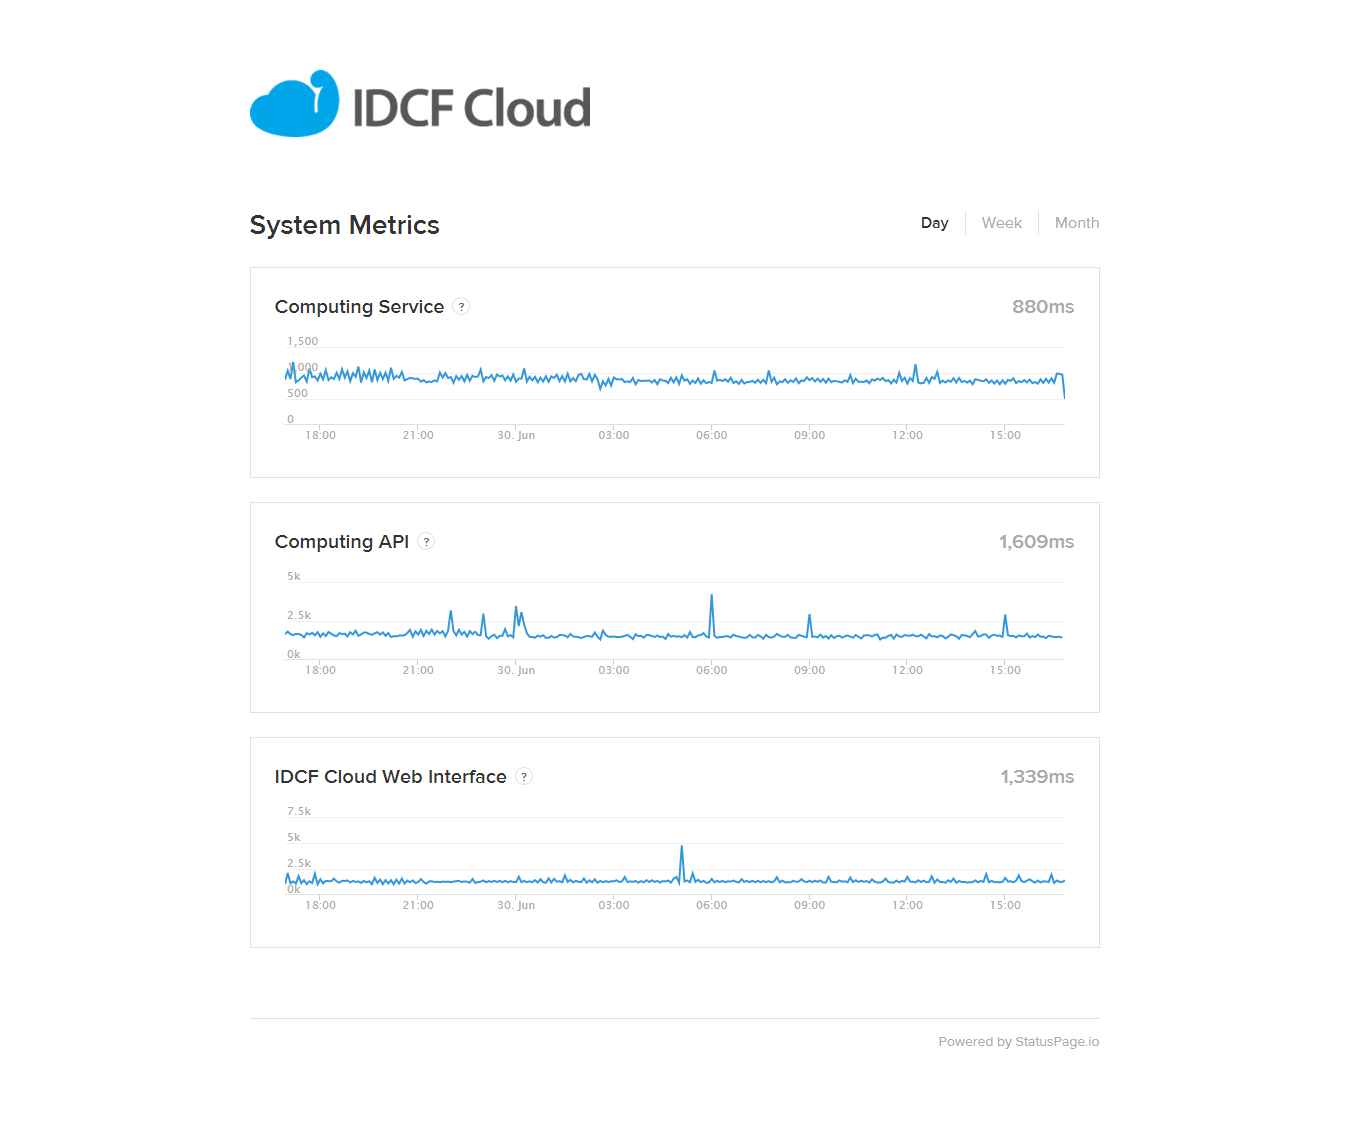Open the Powered by StatusPage.io link

(1018, 1042)
